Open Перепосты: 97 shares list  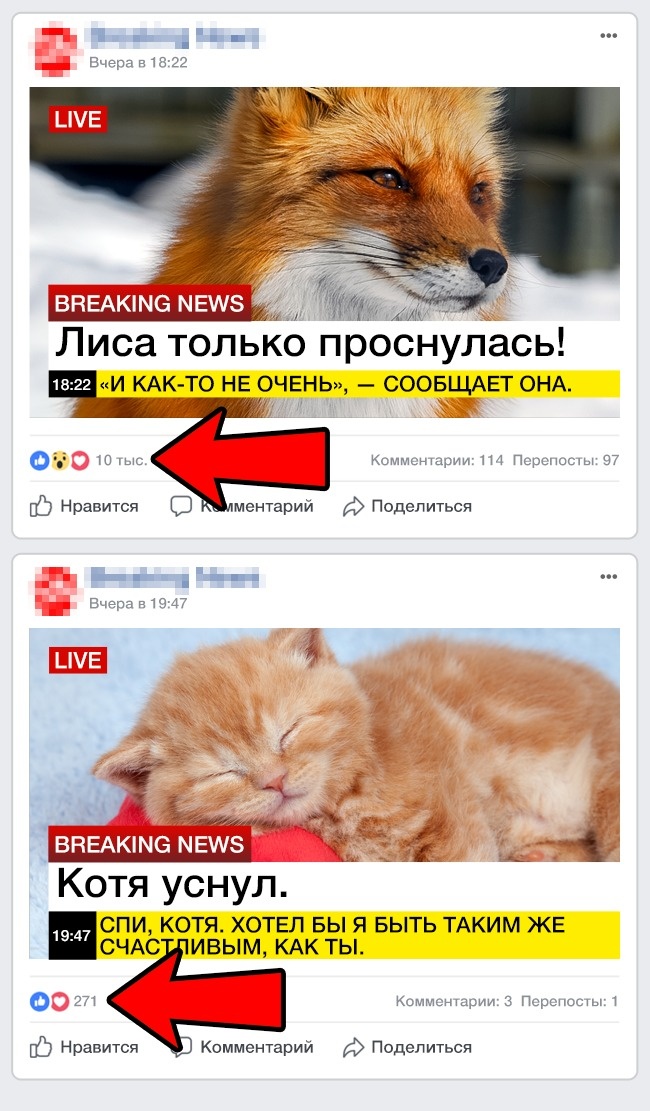(566, 461)
